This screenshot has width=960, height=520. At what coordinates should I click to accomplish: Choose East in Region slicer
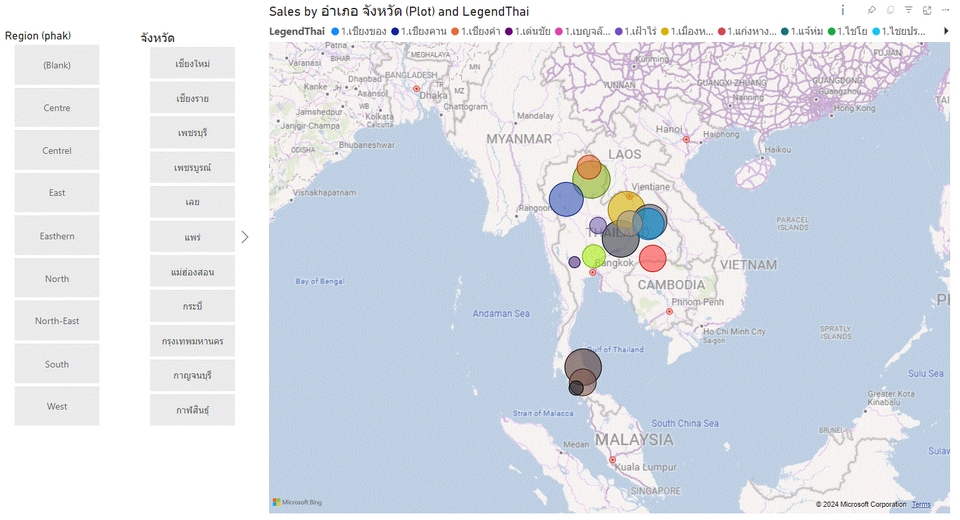coord(57,193)
